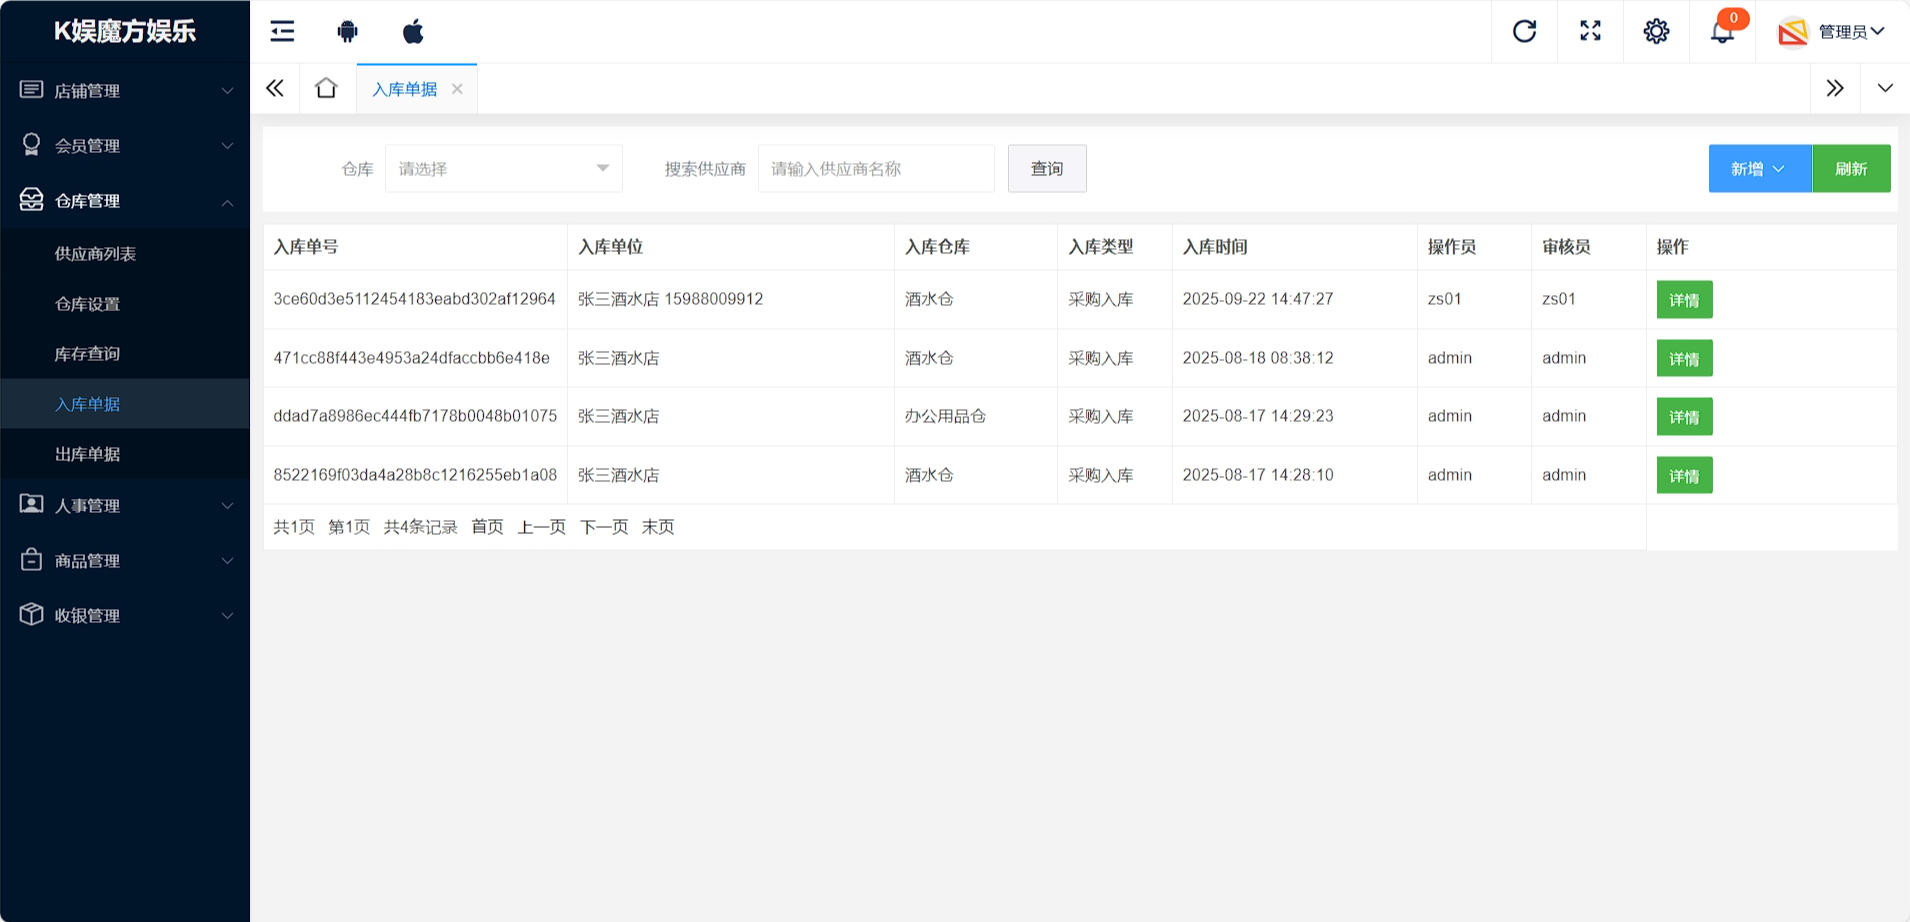This screenshot has width=1910, height=922.
Task: Open the settings gear icon
Action: (x=1656, y=32)
